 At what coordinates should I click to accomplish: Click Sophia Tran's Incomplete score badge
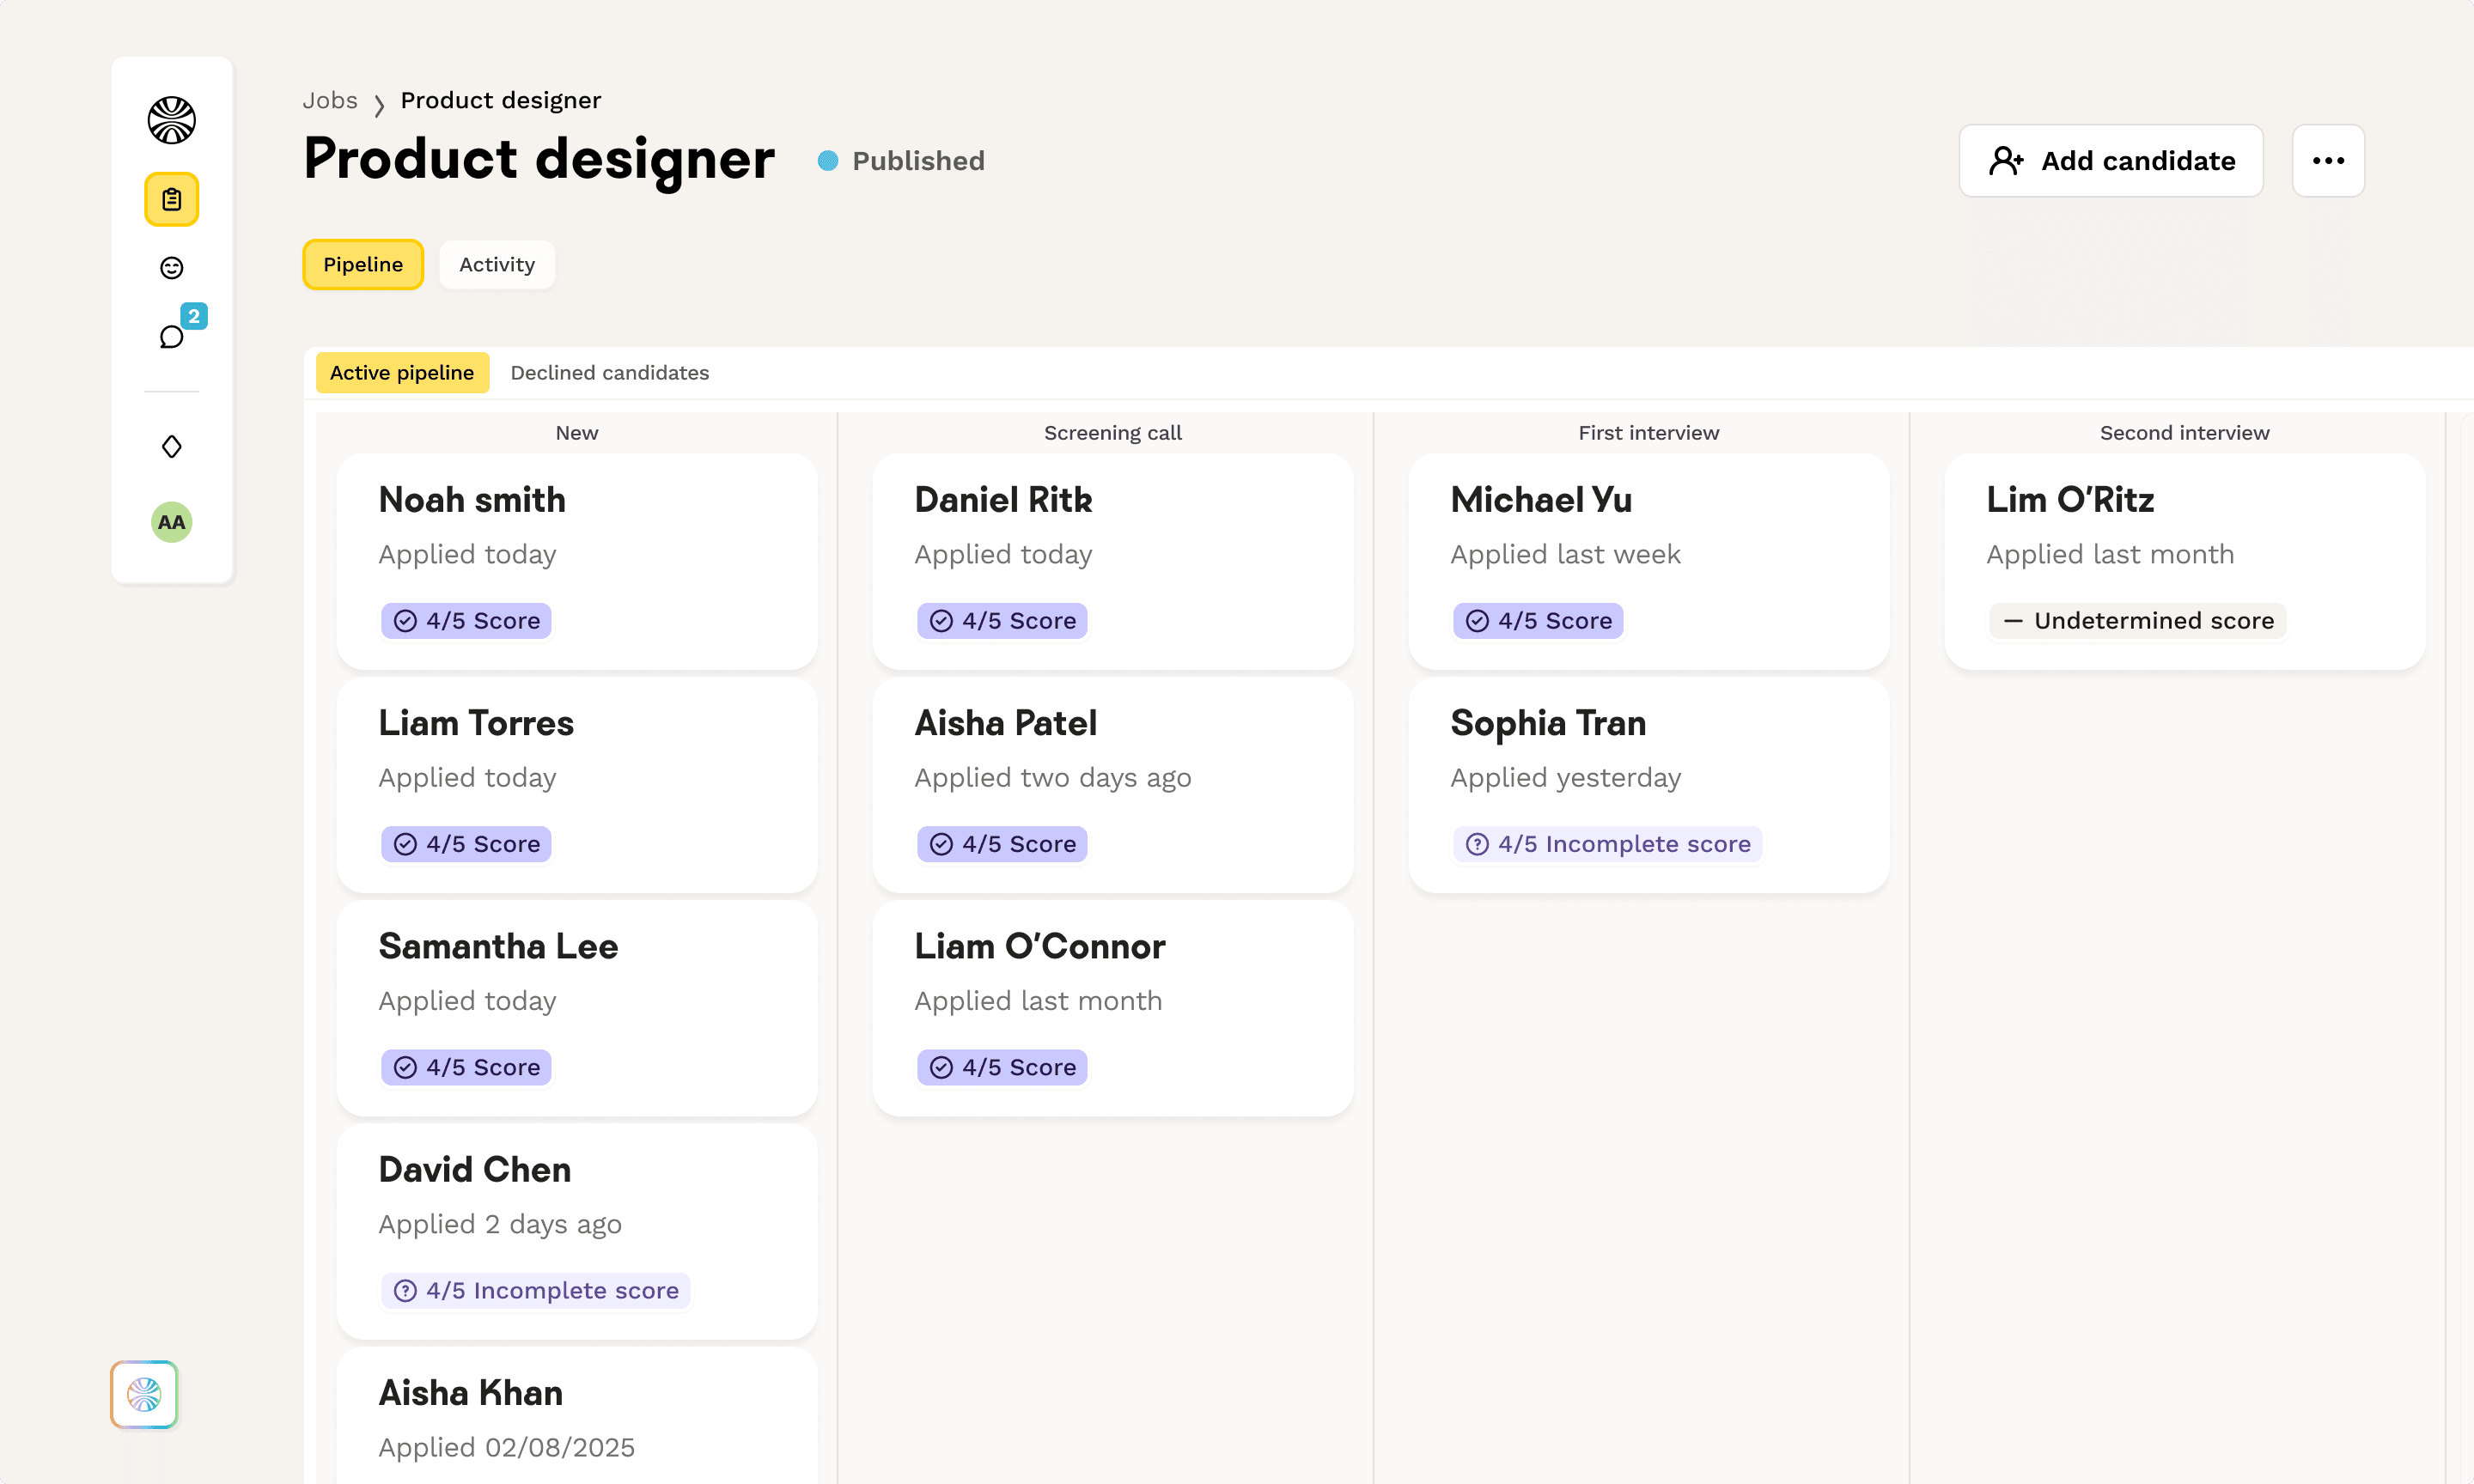[x=1607, y=844]
